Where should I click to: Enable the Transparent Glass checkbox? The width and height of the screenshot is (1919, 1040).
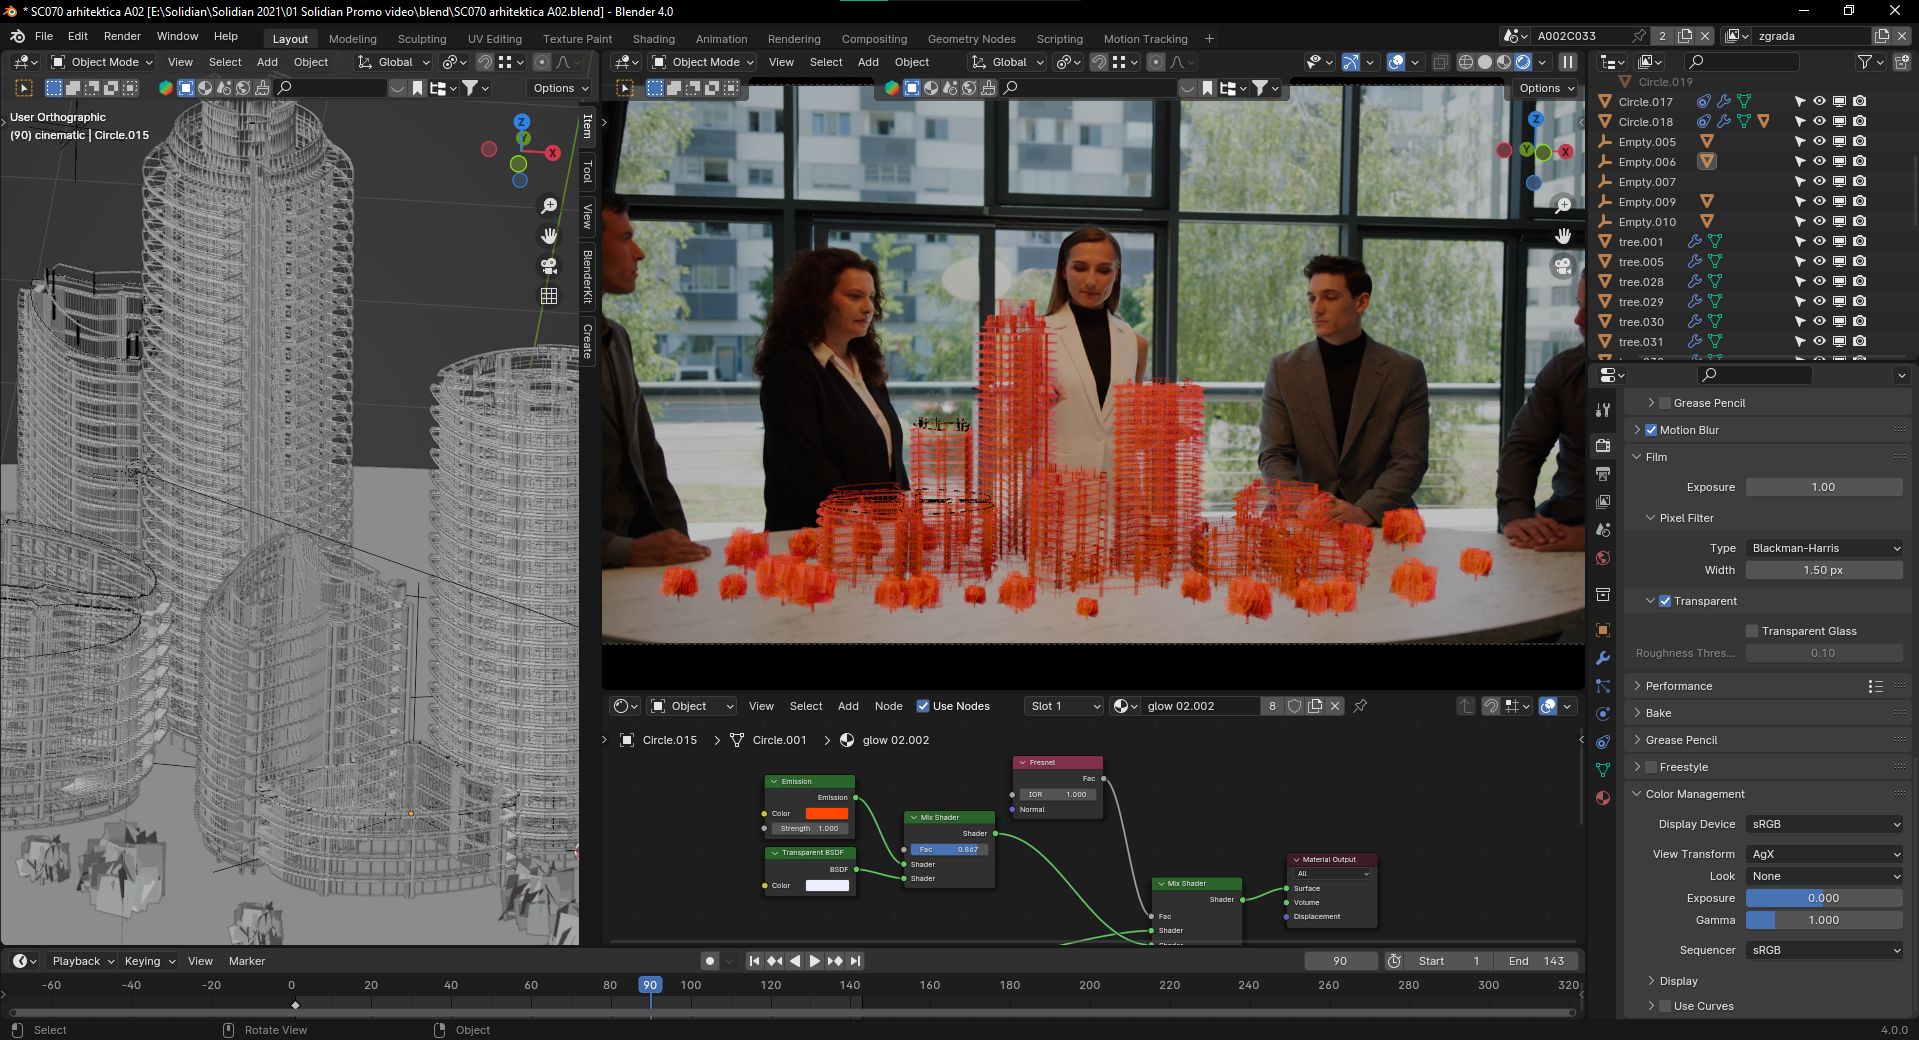pyautogui.click(x=1752, y=631)
